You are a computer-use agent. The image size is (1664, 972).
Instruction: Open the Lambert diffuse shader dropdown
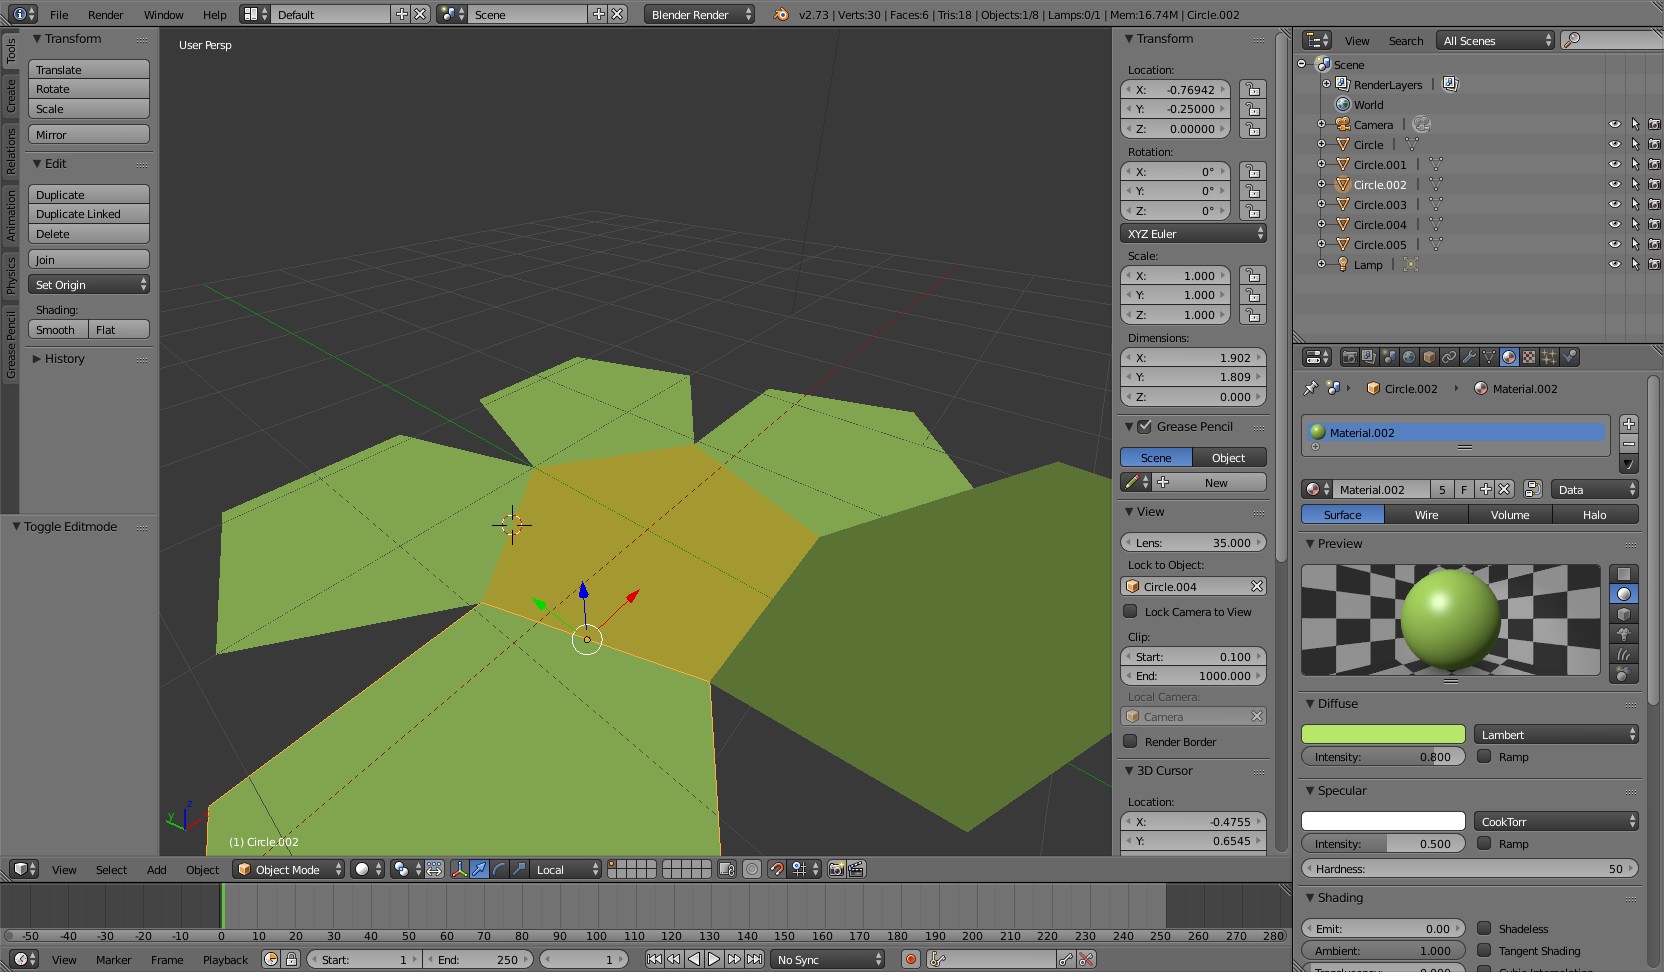click(x=1556, y=734)
